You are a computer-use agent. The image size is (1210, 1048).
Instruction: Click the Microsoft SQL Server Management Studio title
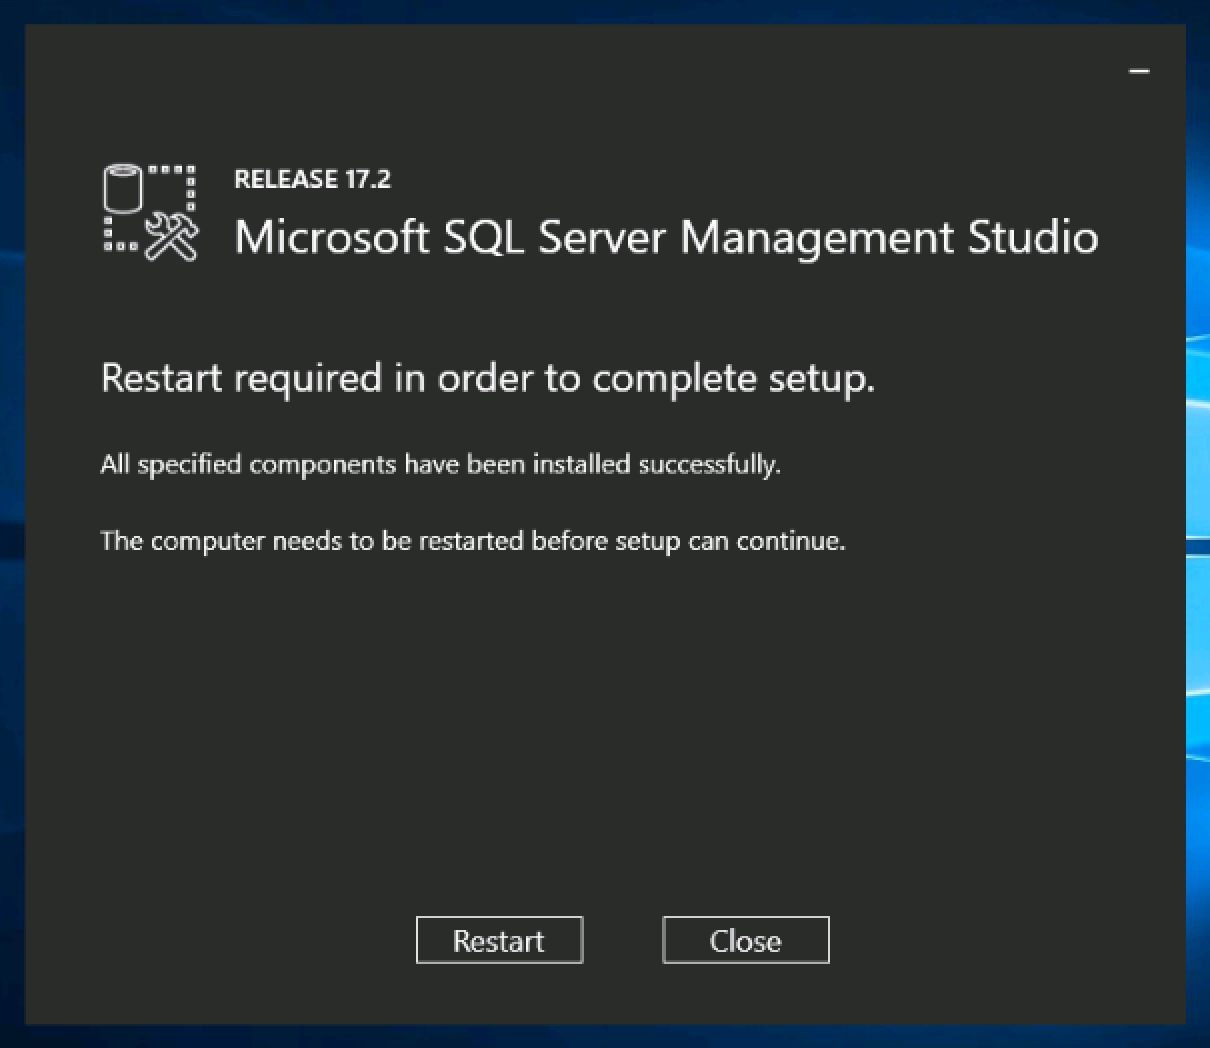pyautogui.click(x=665, y=238)
